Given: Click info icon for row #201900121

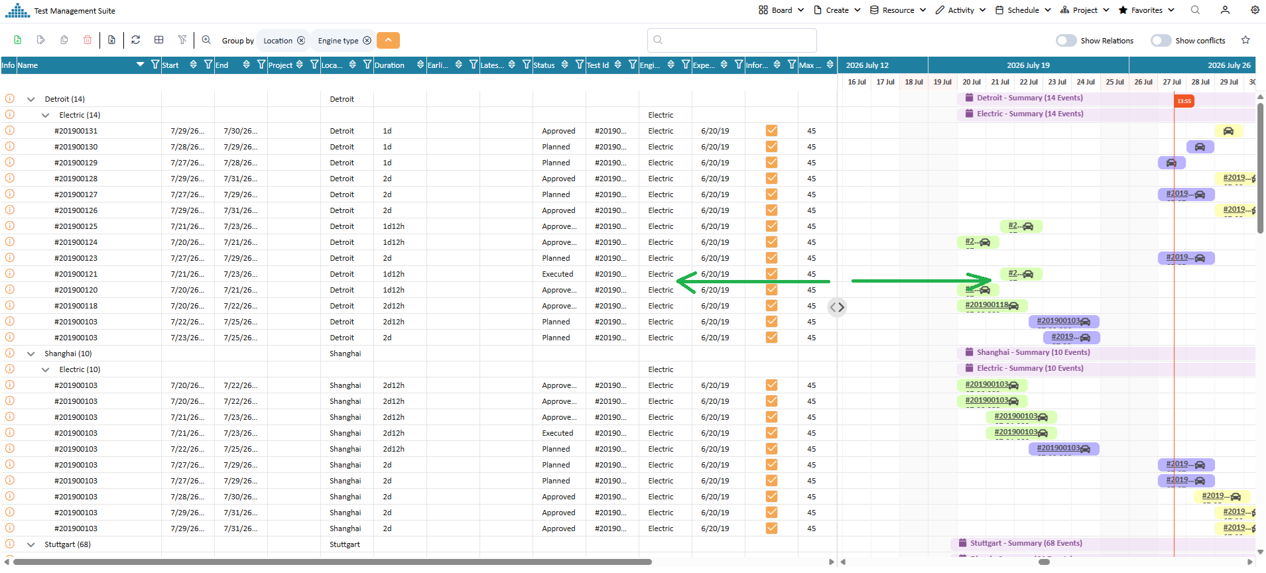Looking at the screenshot, I should [9, 274].
